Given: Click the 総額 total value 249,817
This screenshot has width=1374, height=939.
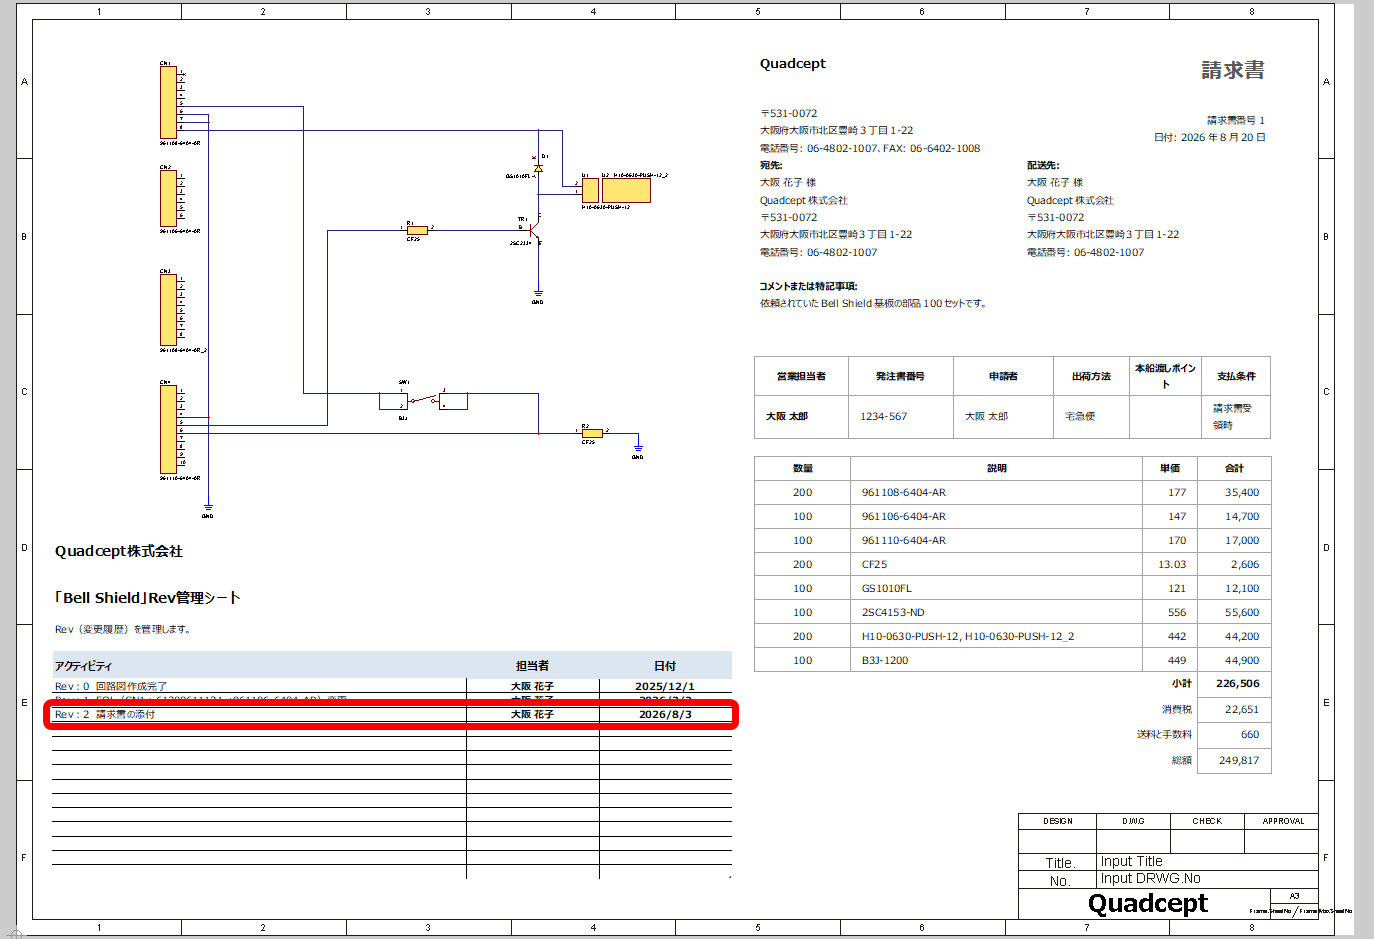Looking at the screenshot, I should pyautogui.click(x=1239, y=760).
